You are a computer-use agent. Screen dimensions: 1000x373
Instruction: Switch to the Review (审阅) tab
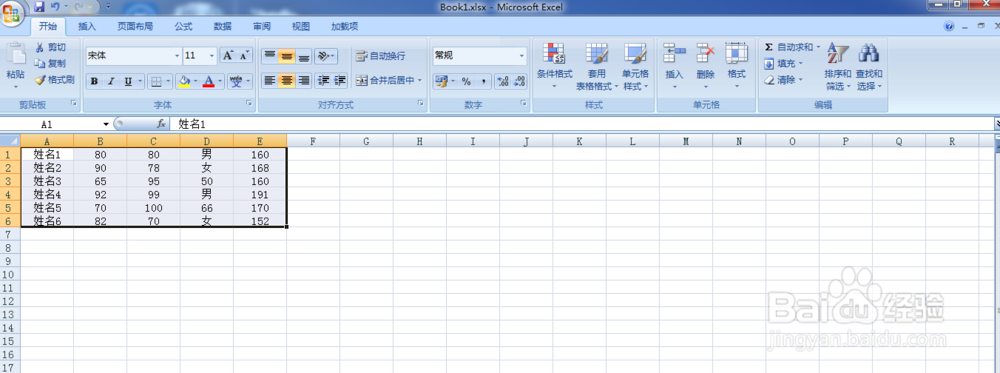tap(261, 27)
